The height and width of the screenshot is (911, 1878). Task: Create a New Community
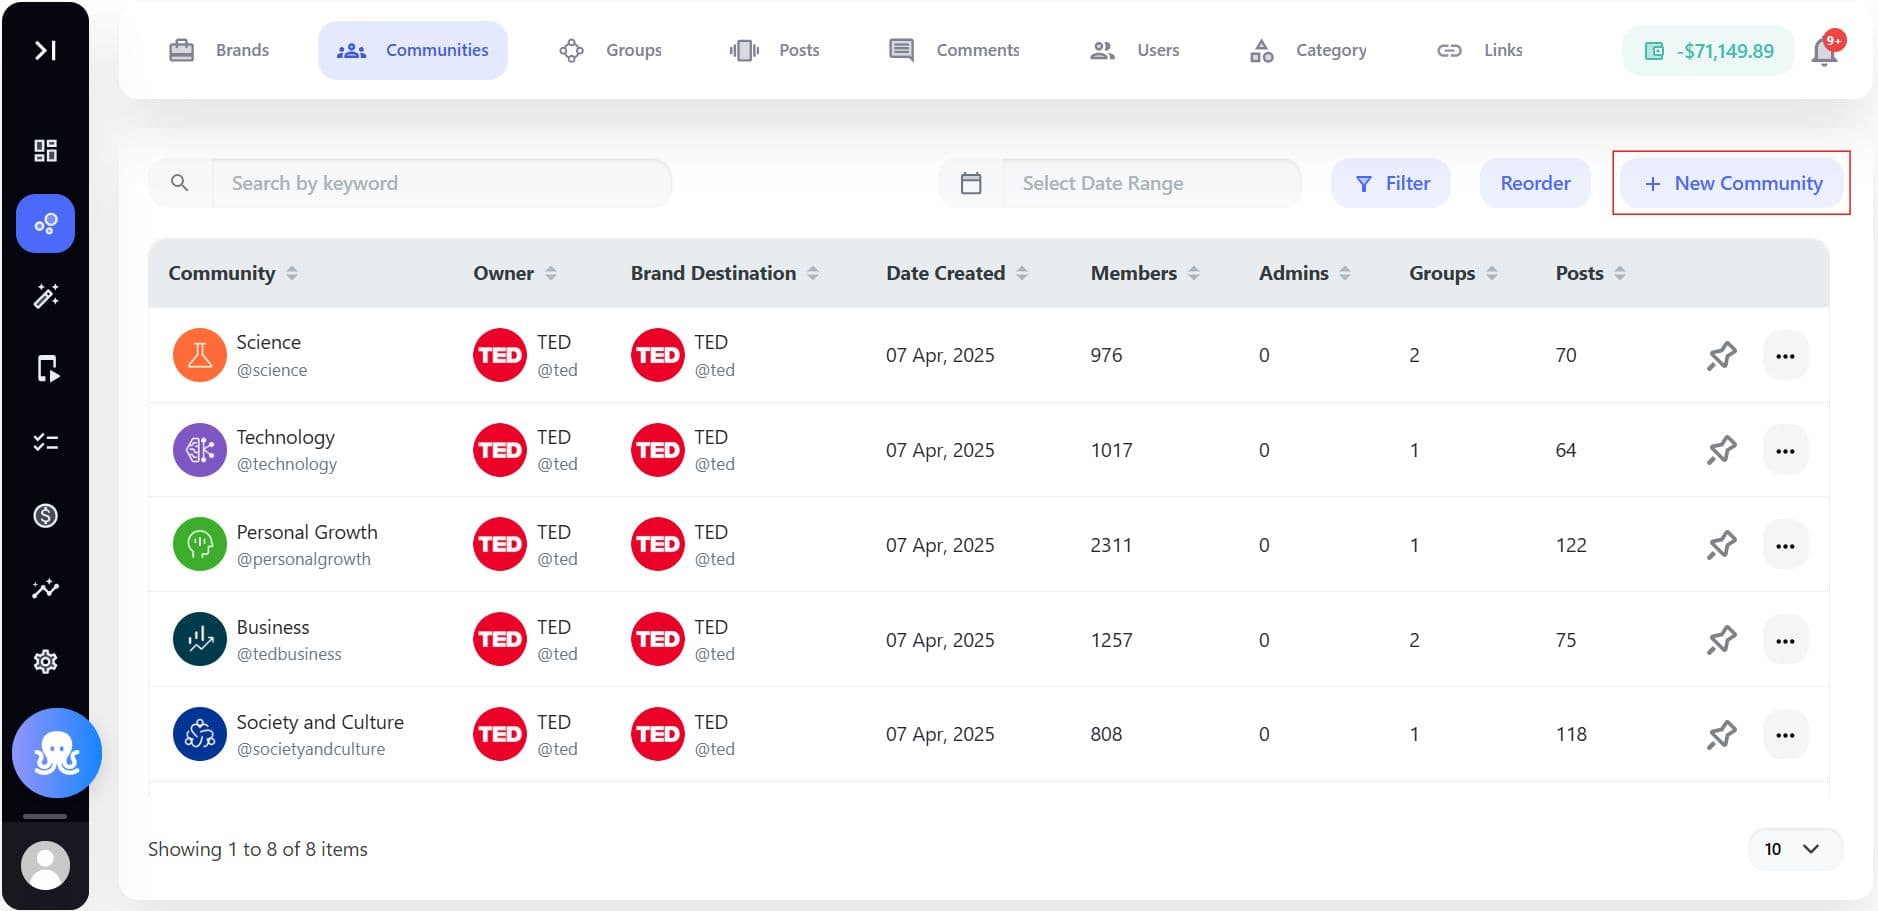pyautogui.click(x=1732, y=183)
